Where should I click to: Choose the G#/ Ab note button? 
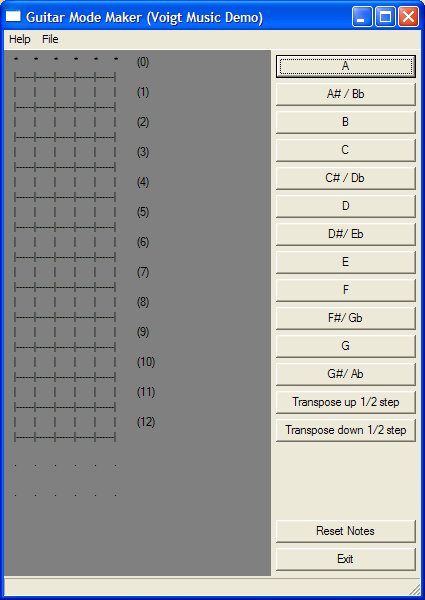(345, 374)
